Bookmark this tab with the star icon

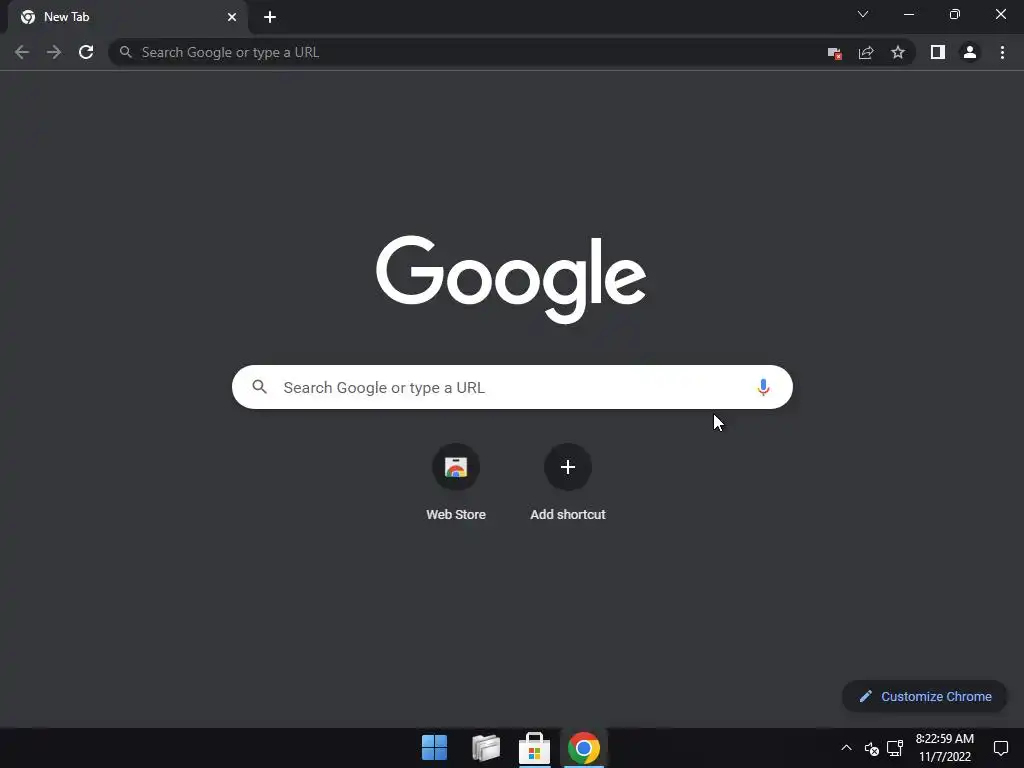898,52
